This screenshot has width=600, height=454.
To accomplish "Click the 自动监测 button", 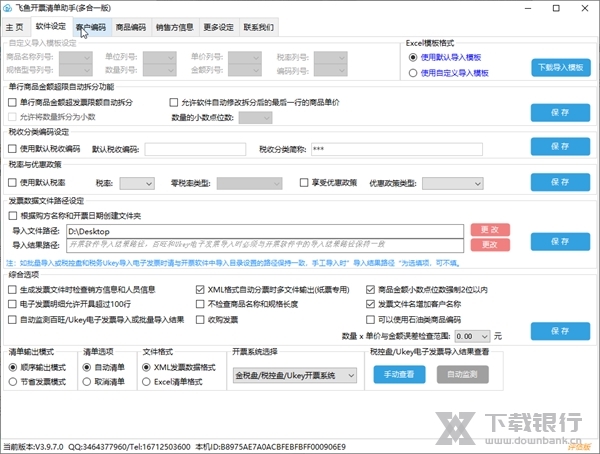I will point(463,374).
